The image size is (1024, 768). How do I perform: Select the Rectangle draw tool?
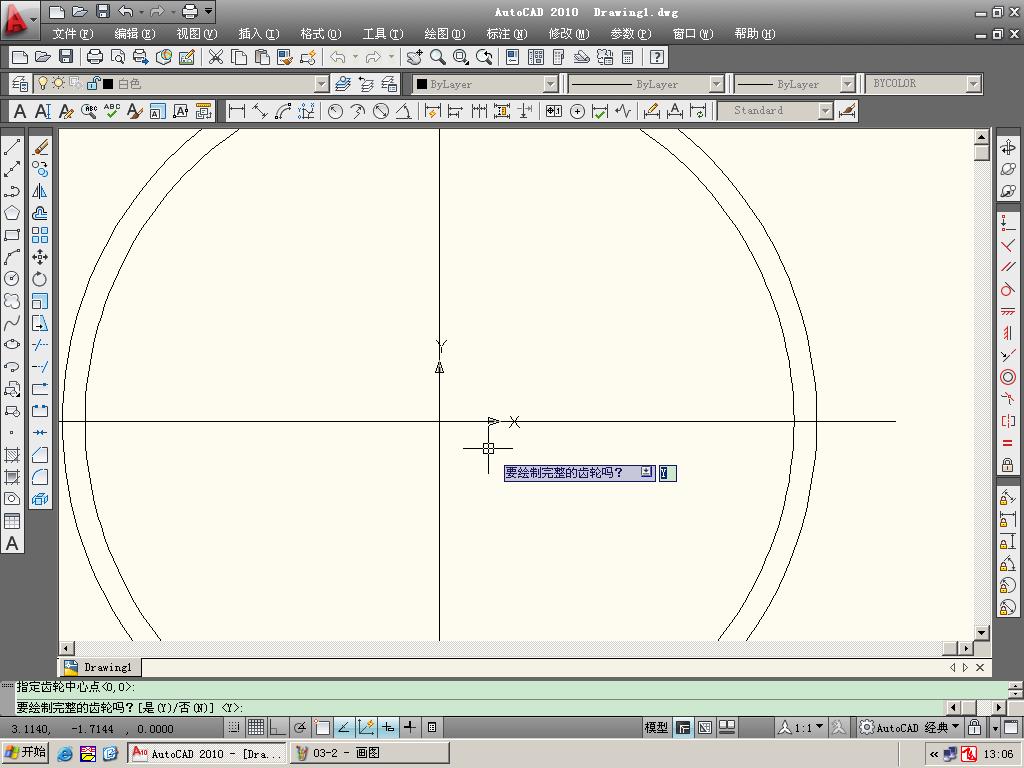pyautogui.click(x=12, y=235)
